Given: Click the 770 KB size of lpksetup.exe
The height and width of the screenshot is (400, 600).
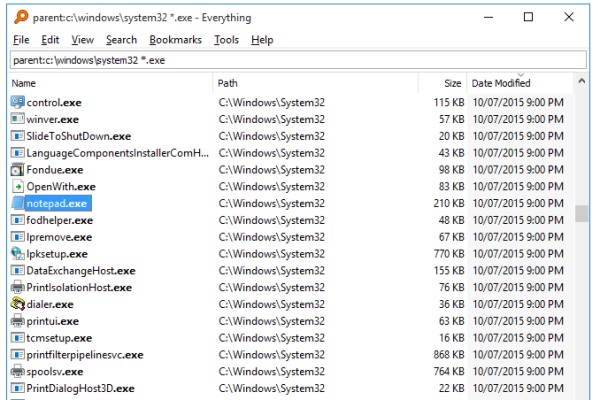Looking at the screenshot, I should [x=449, y=254].
